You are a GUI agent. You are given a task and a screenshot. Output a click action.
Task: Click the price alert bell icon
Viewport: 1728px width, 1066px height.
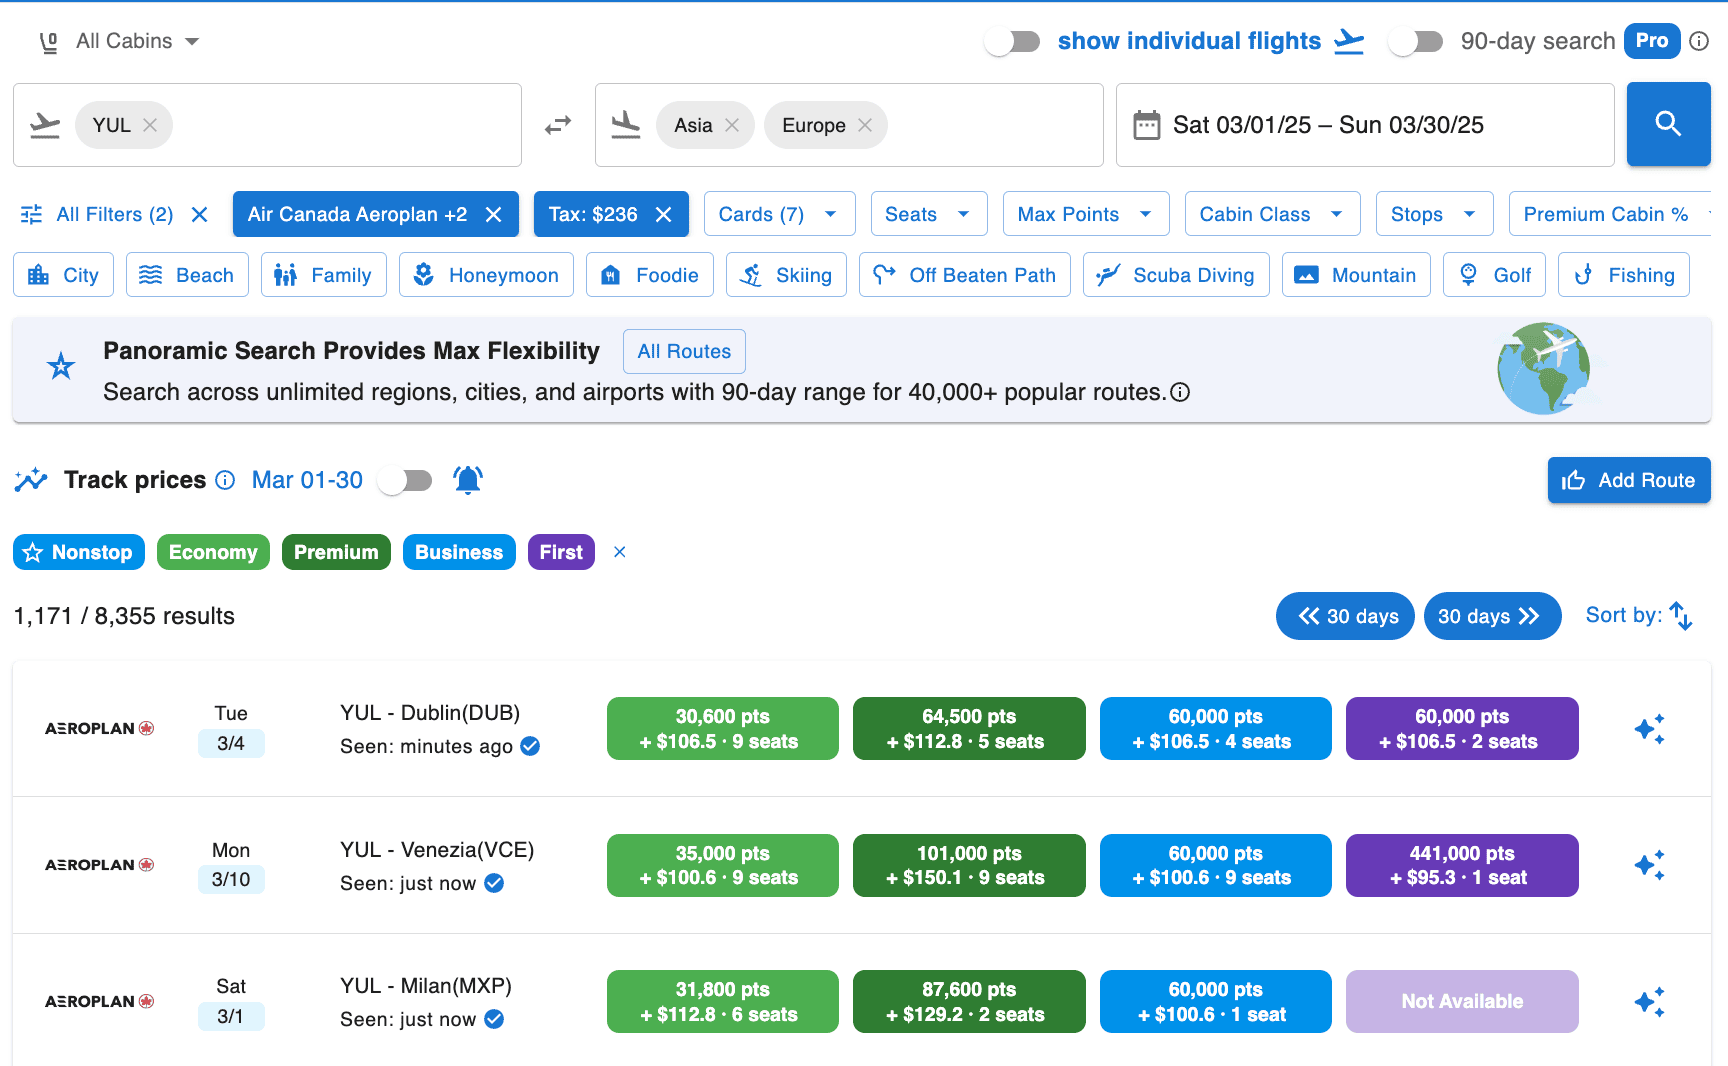click(x=468, y=480)
